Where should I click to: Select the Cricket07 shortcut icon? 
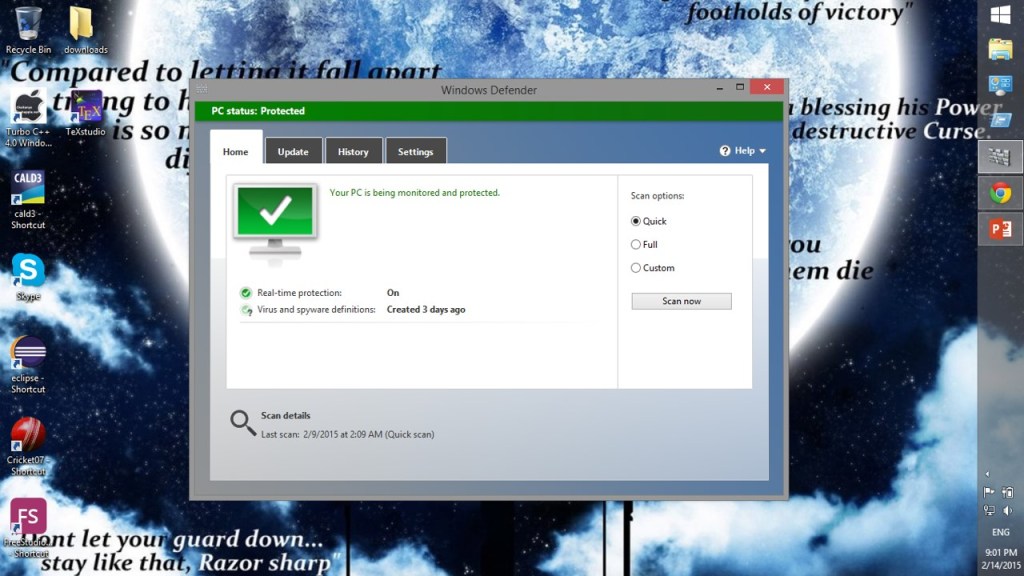click(28, 435)
